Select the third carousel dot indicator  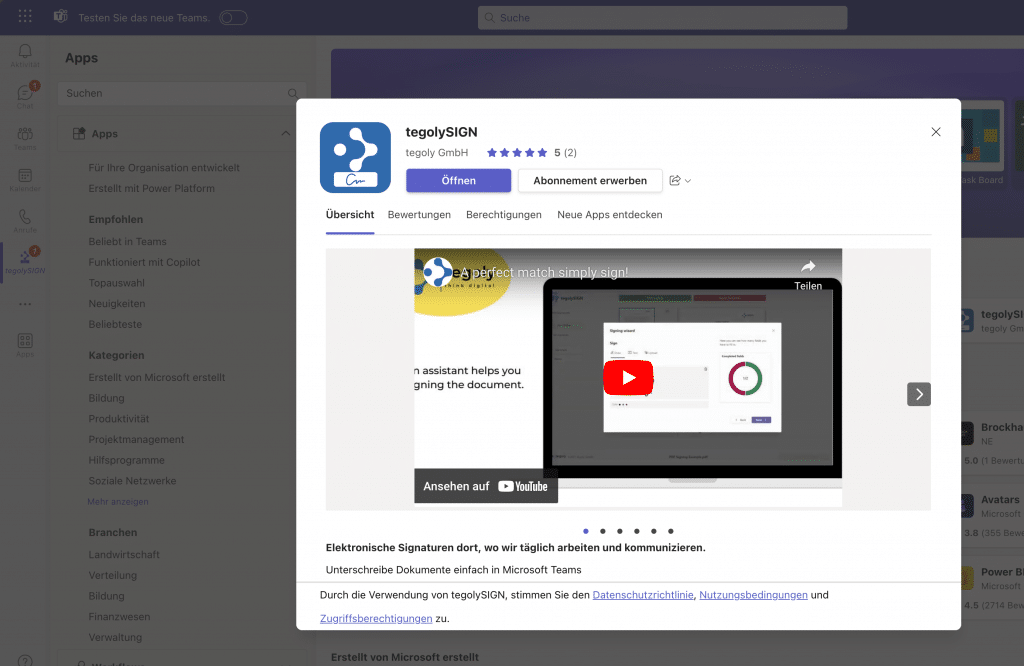[620, 531]
